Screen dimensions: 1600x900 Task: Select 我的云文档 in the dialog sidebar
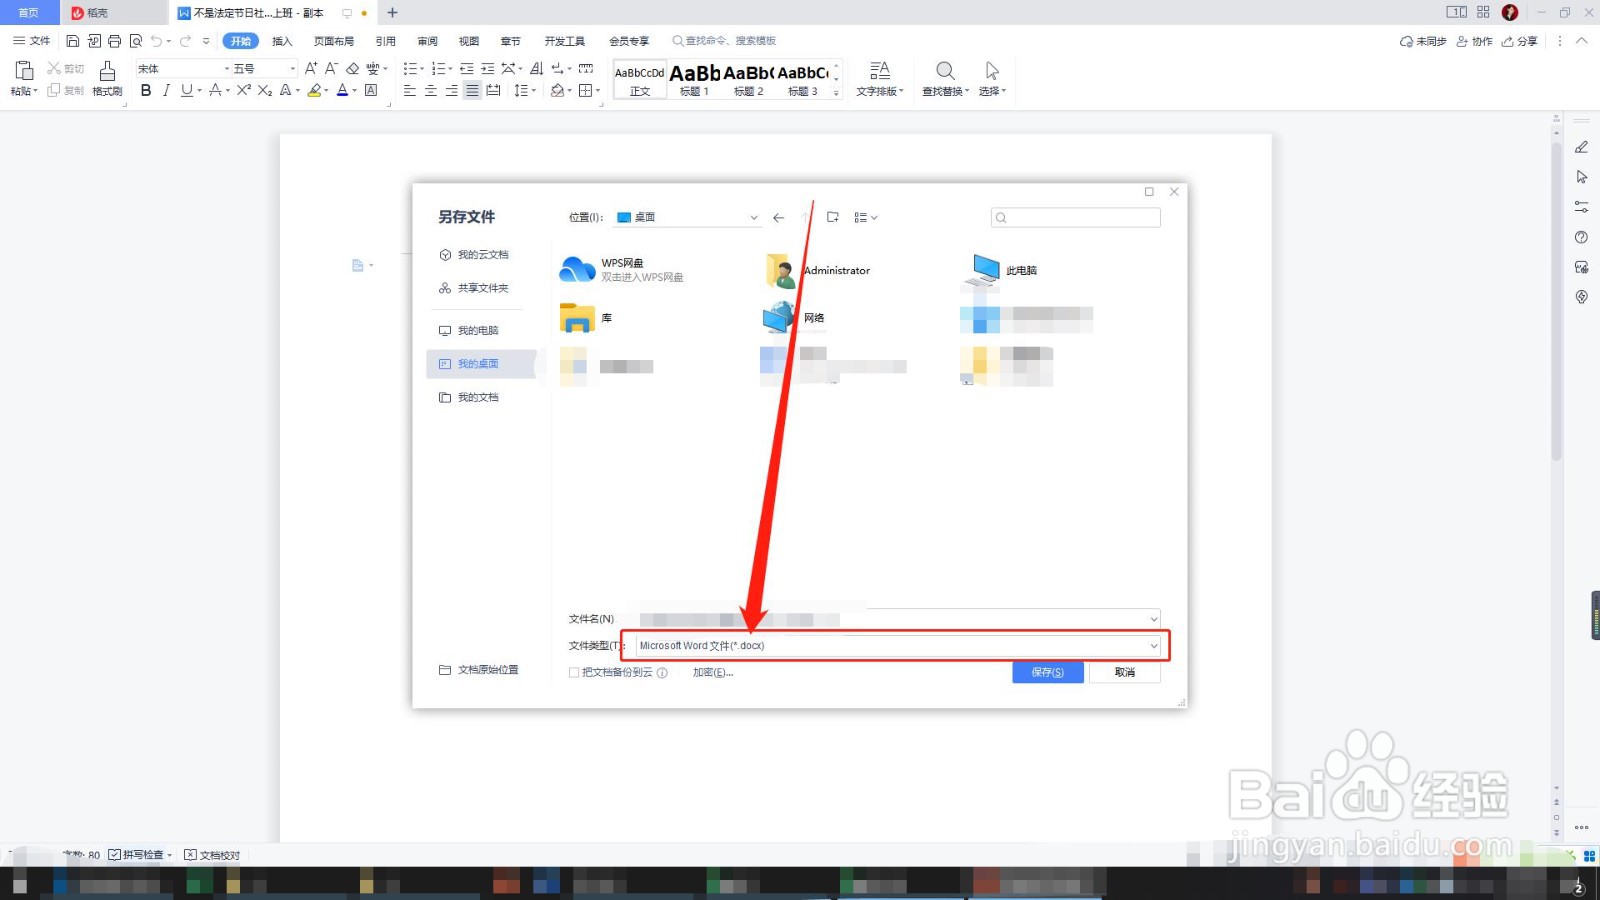(474, 255)
